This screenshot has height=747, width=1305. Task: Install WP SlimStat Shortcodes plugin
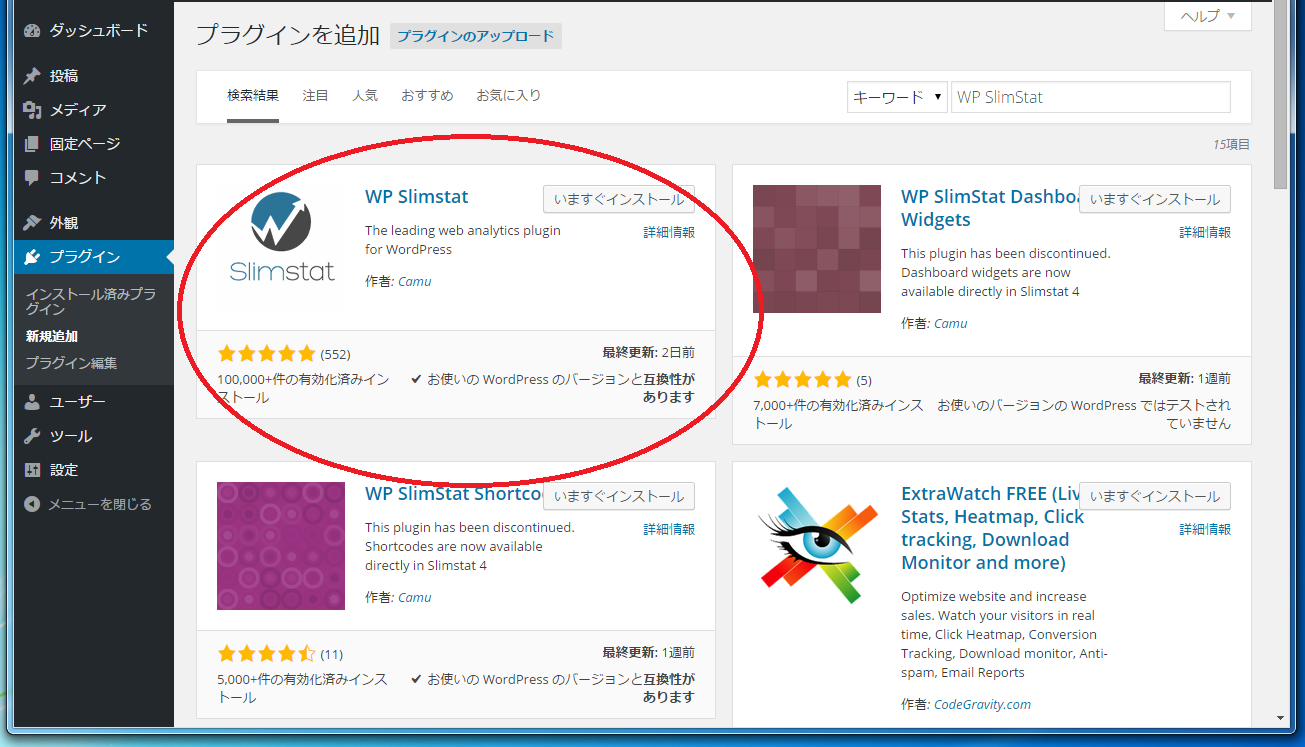tap(619, 496)
